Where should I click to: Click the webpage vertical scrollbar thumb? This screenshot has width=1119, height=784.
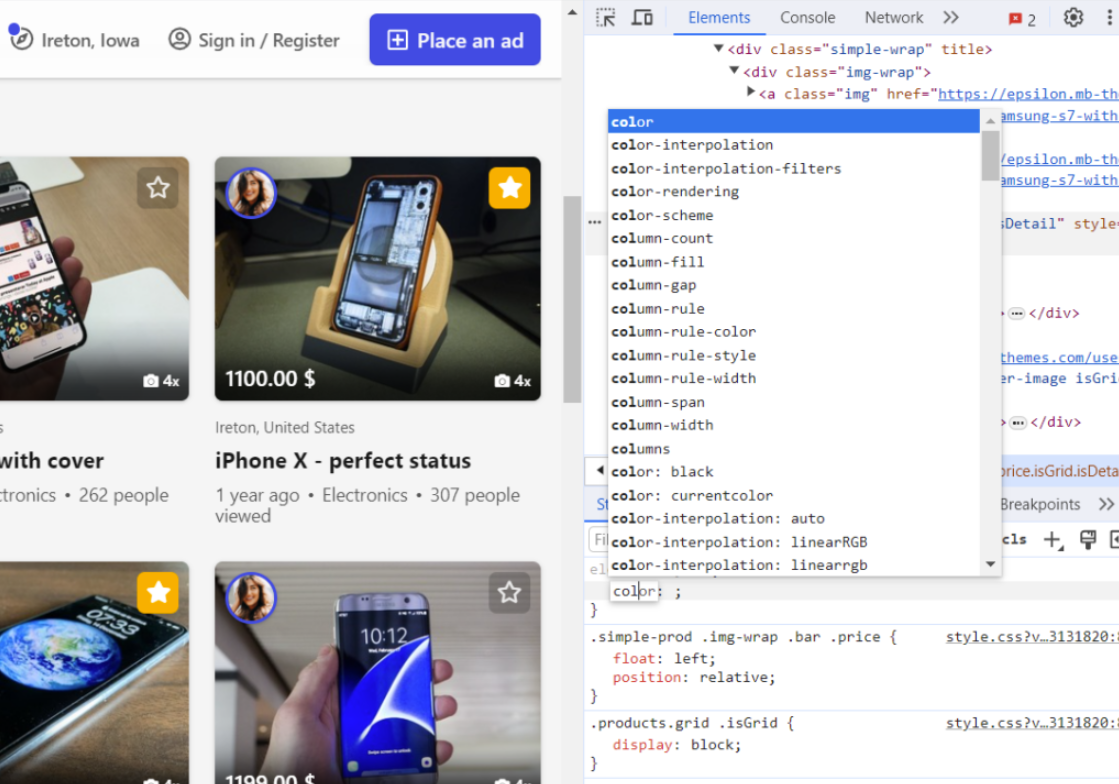tap(572, 299)
